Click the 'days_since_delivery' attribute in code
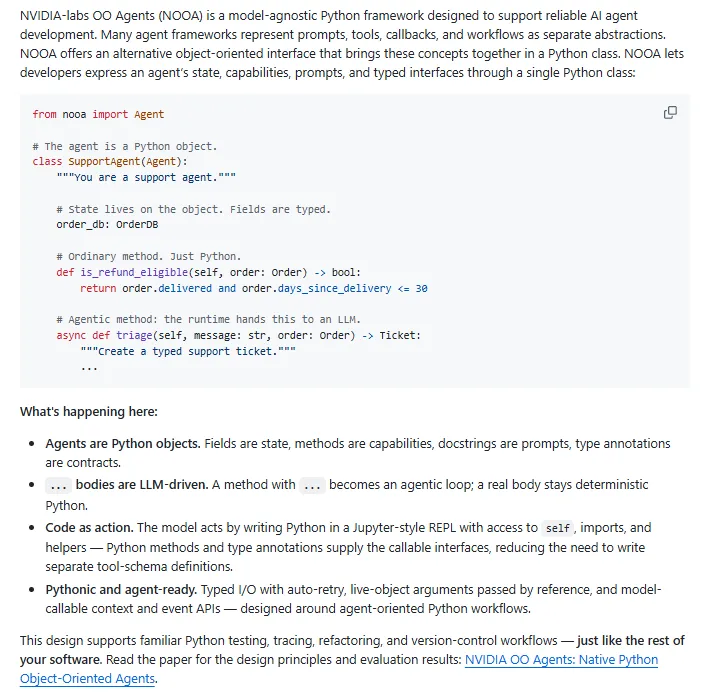 pos(334,288)
